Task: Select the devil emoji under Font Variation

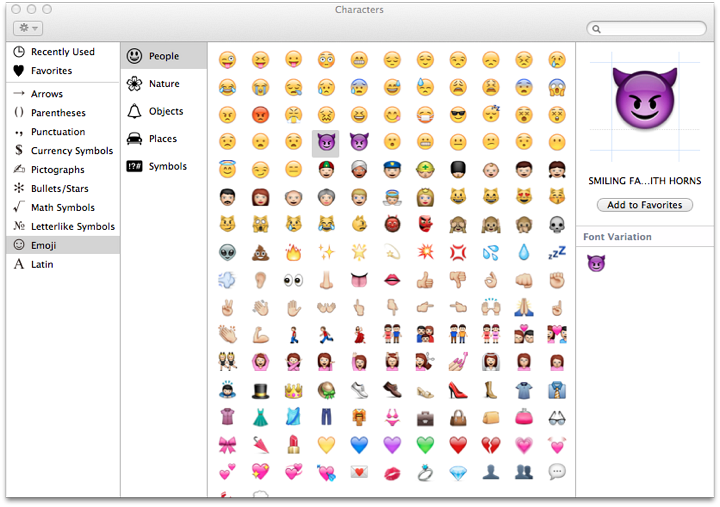Action: point(596,263)
